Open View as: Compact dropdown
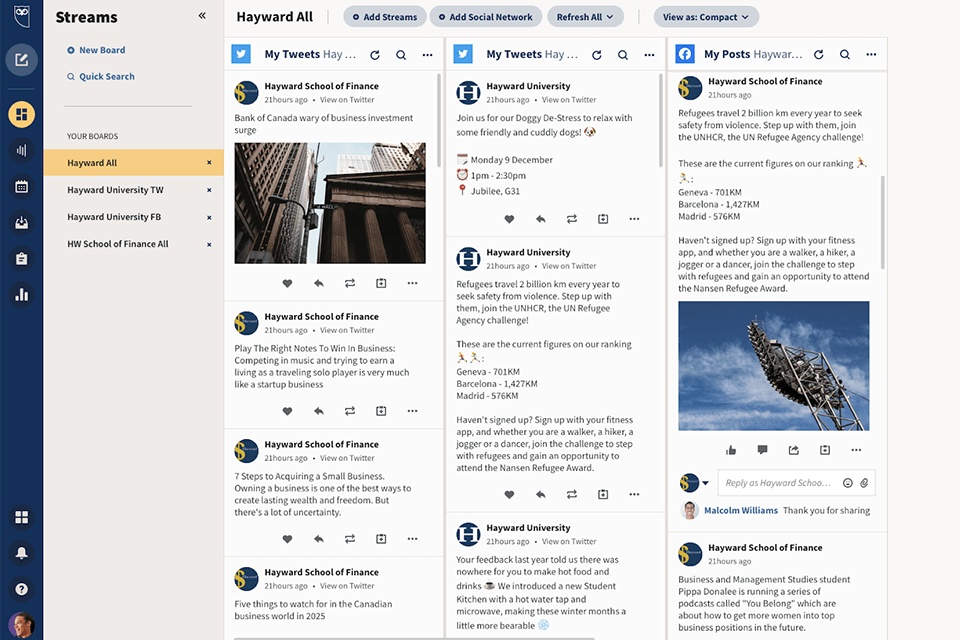The height and width of the screenshot is (640, 960). 706,17
